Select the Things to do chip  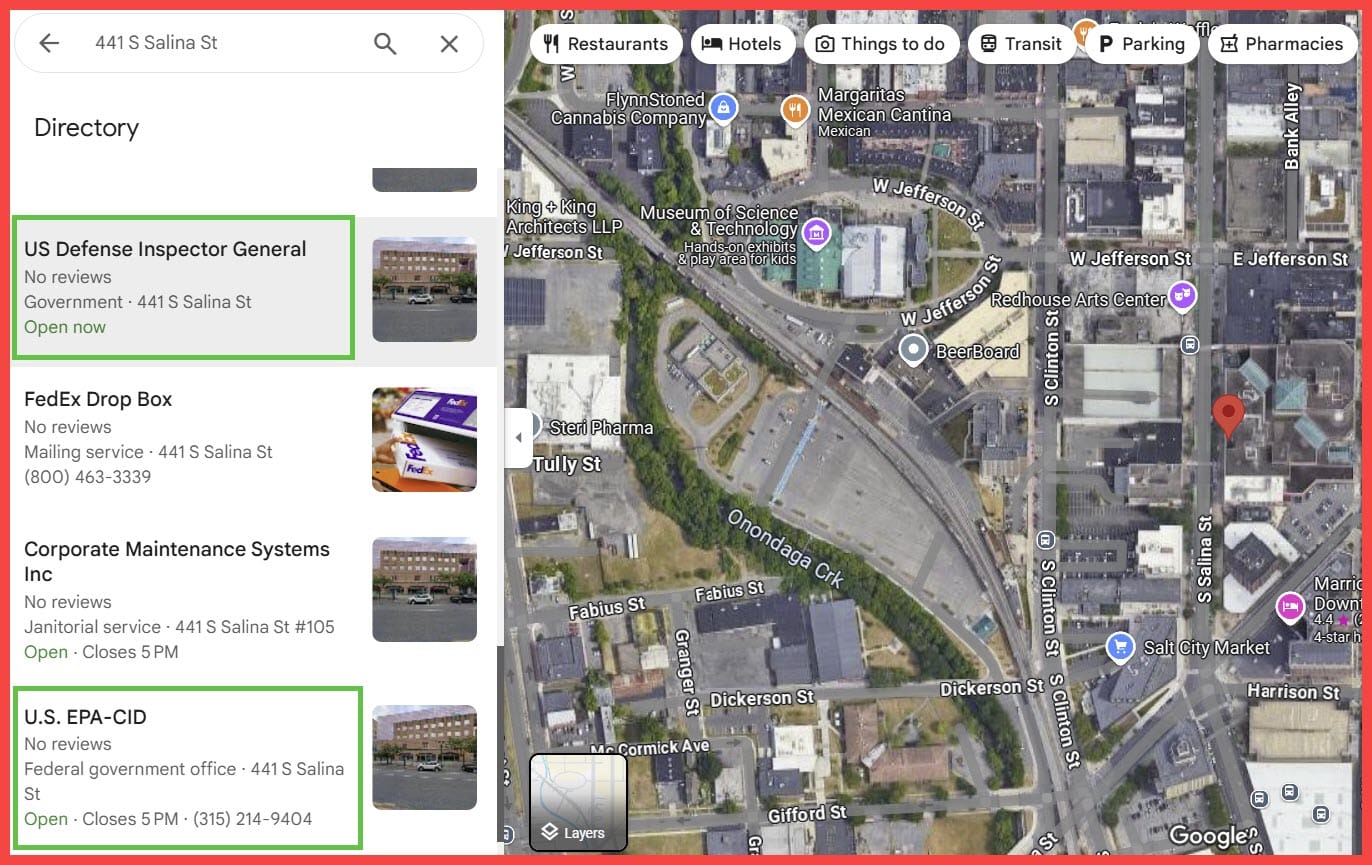(881, 44)
